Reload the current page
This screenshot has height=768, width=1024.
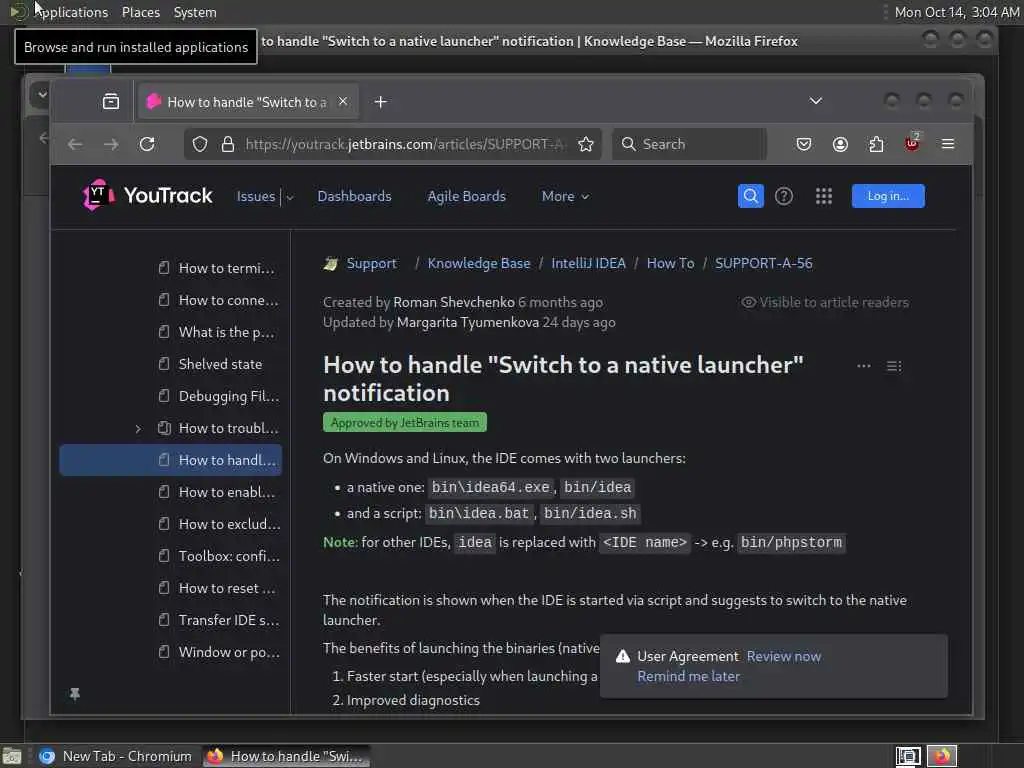pyautogui.click(x=147, y=144)
